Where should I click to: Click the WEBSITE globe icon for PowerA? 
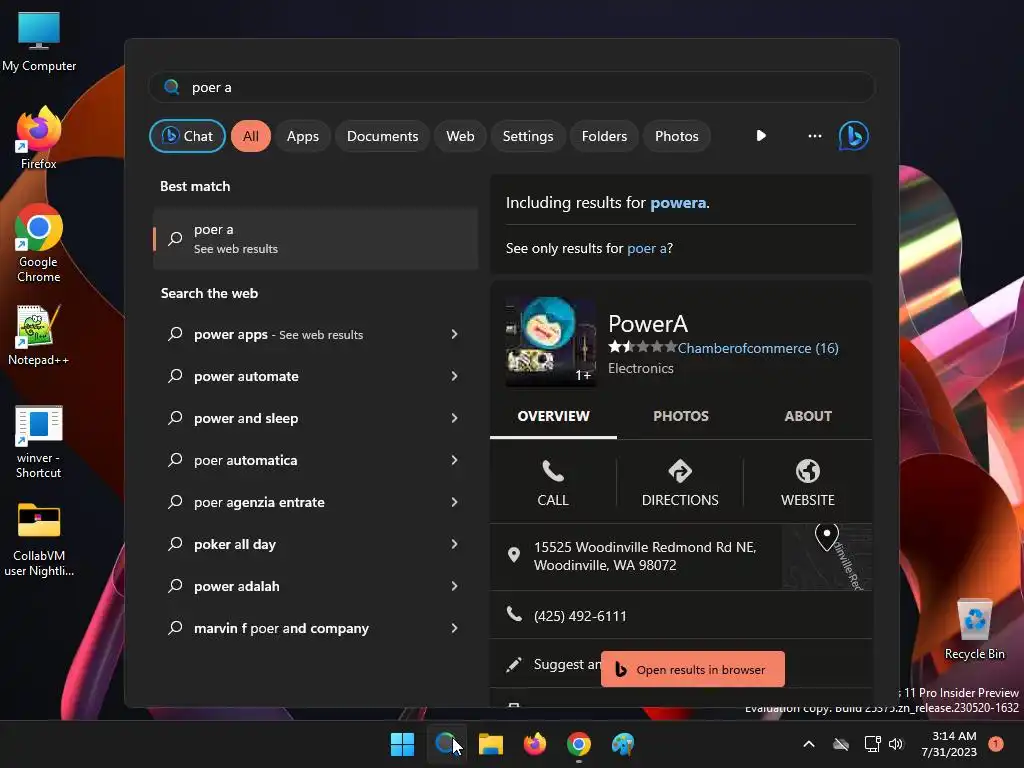807,483
